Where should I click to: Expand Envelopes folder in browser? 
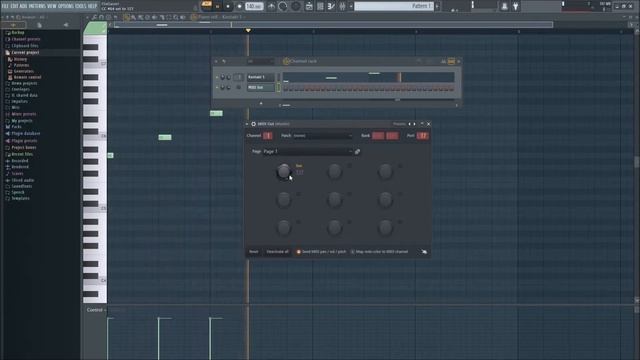[20, 89]
